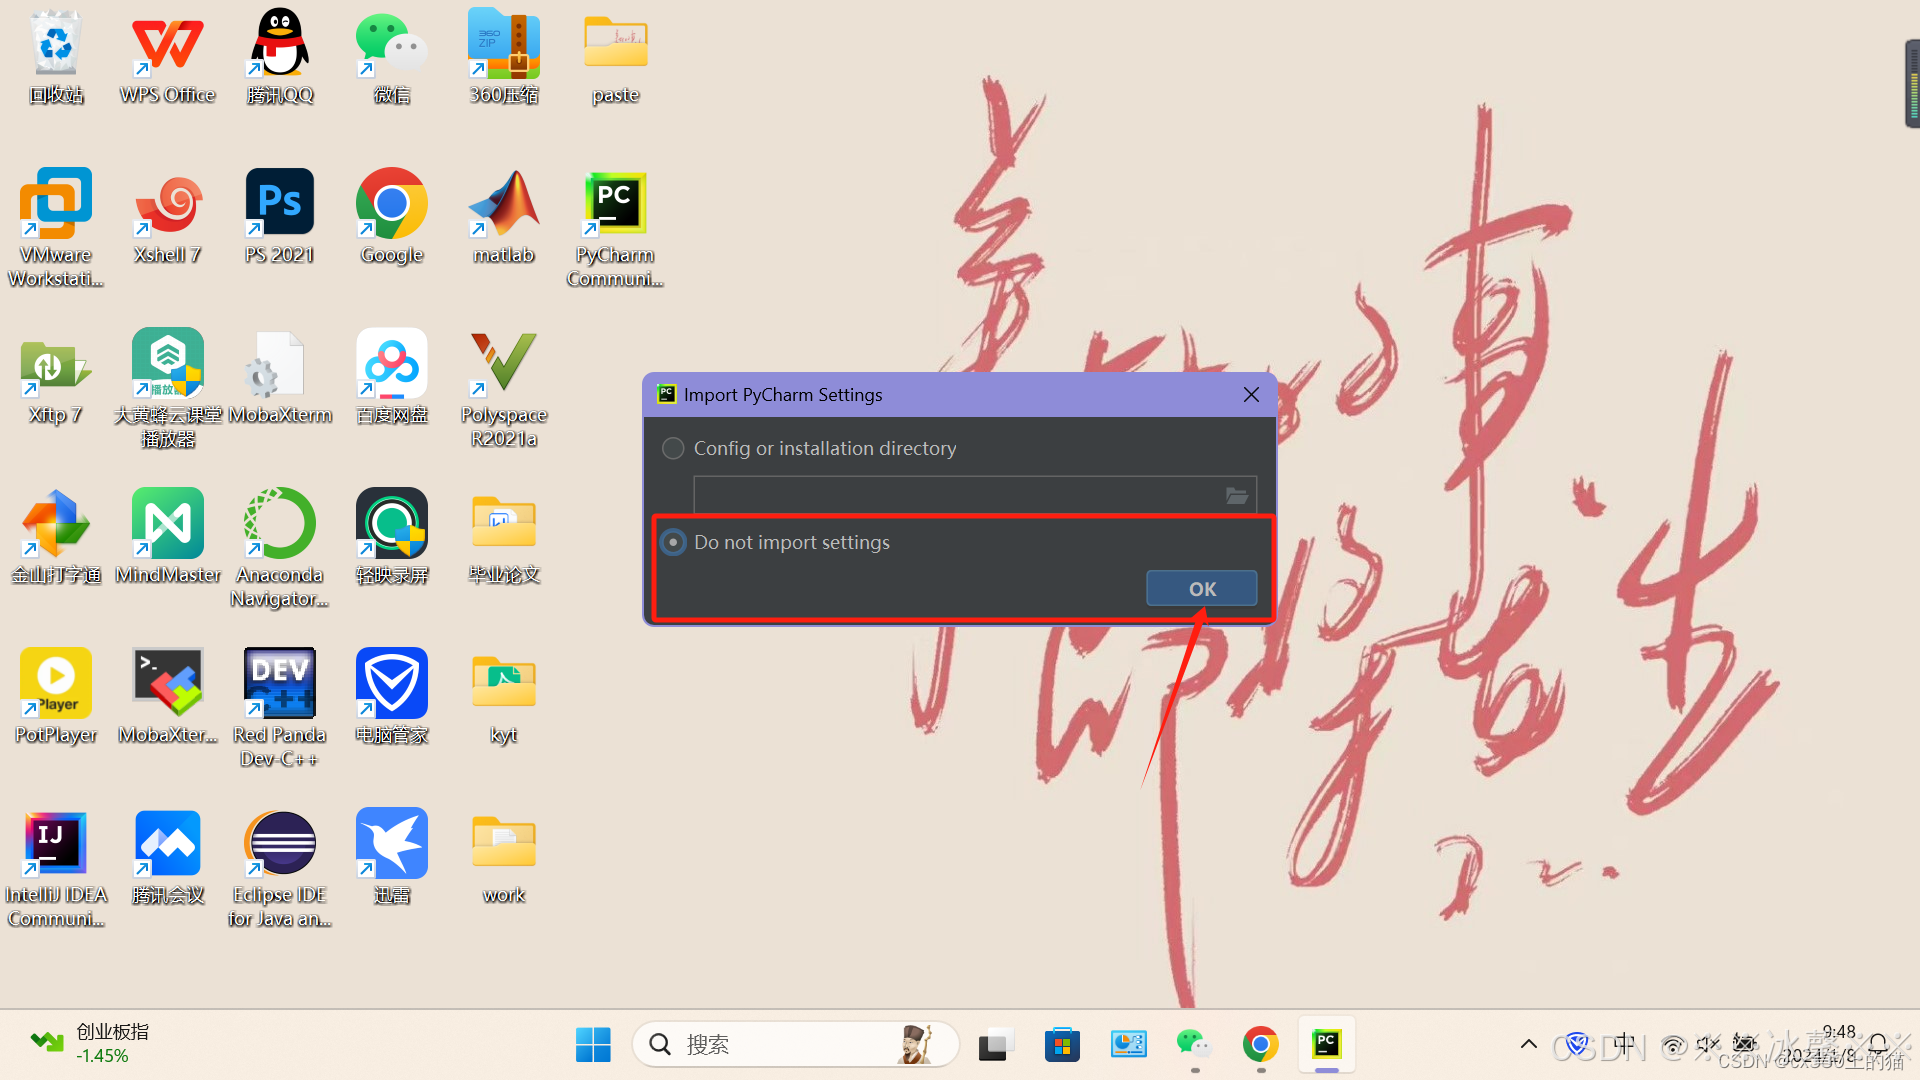Open the MindMaster desktop shortcut
The image size is (1920, 1080).
pyautogui.click(x=168, y=526)
